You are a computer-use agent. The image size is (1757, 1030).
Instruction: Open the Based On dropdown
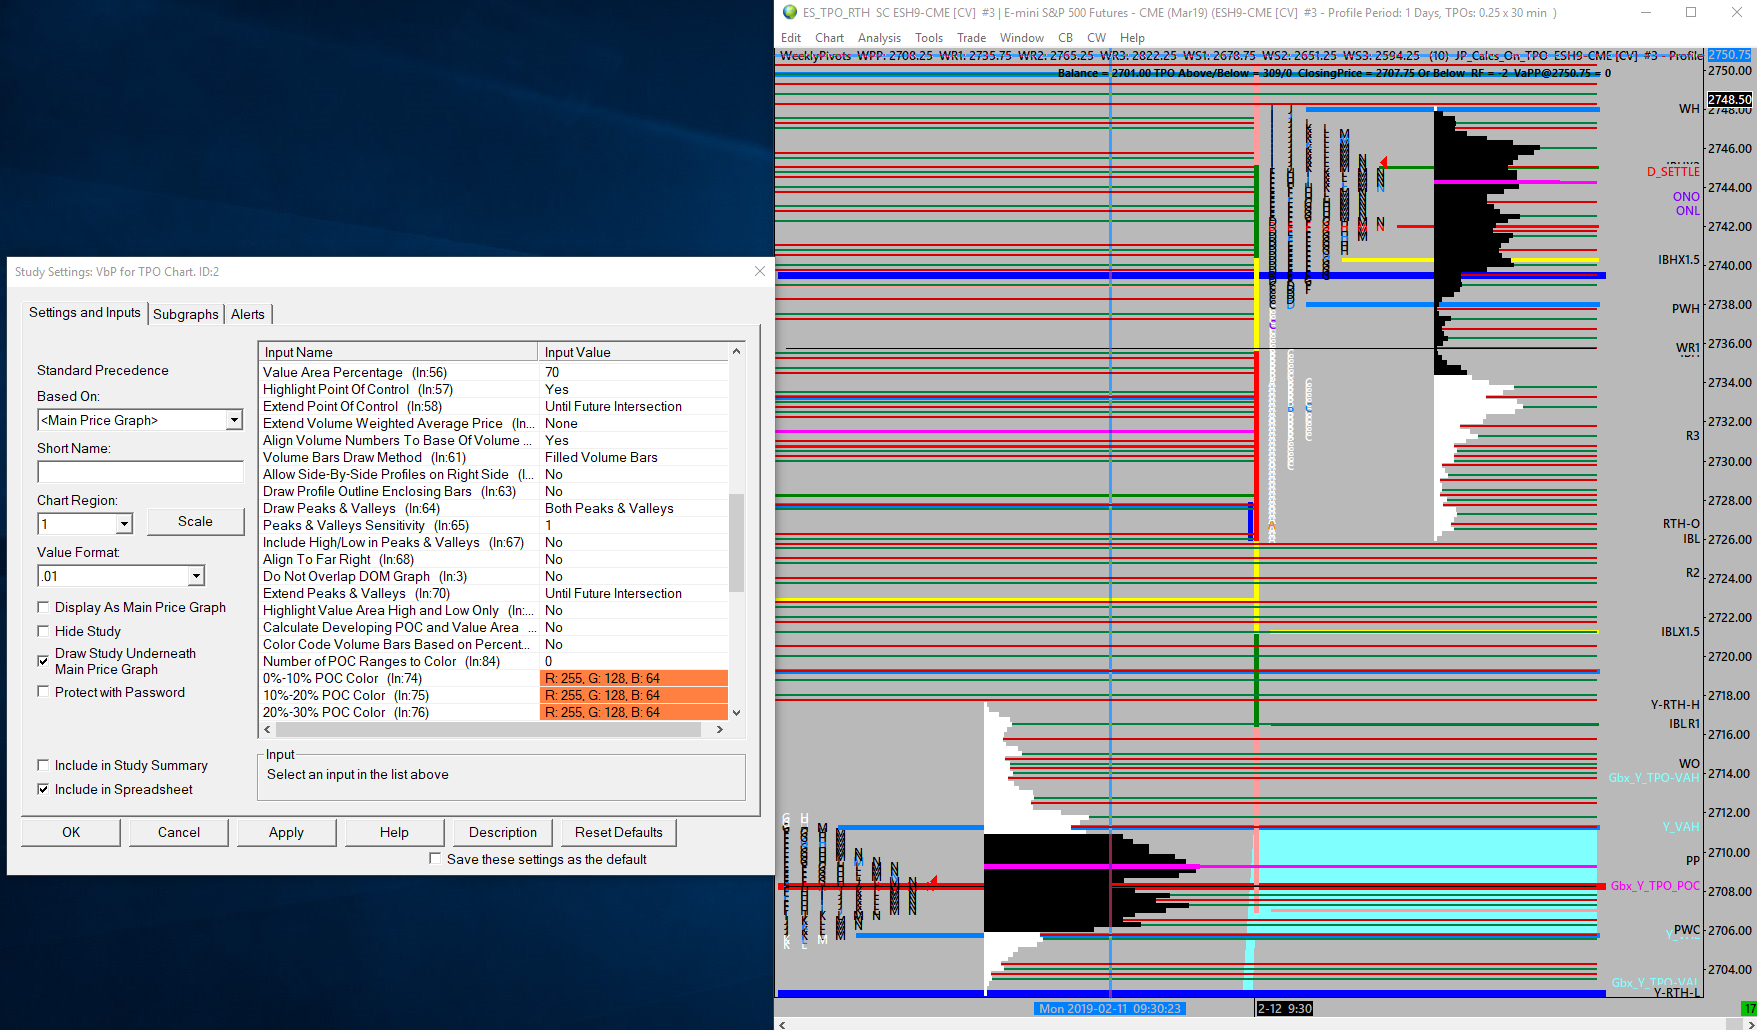click(x=233, y=420)
